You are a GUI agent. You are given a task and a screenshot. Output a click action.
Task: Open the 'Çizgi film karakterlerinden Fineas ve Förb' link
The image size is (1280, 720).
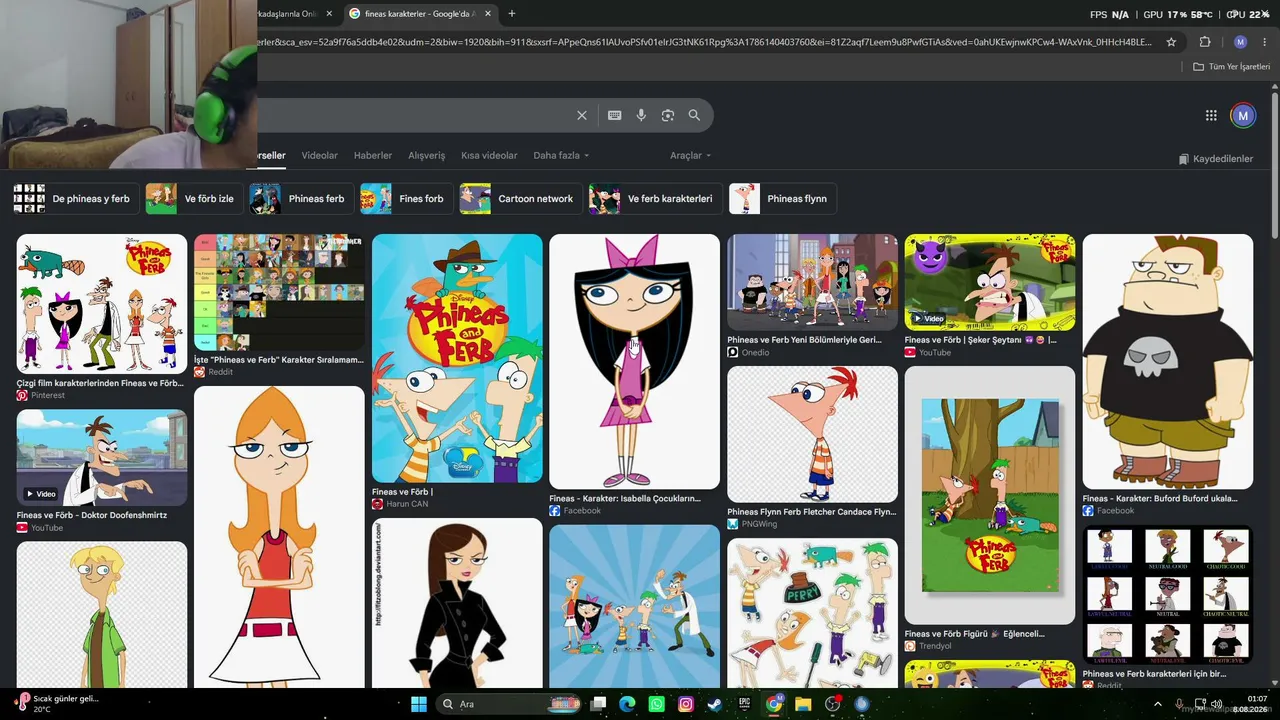click(100, 383)
